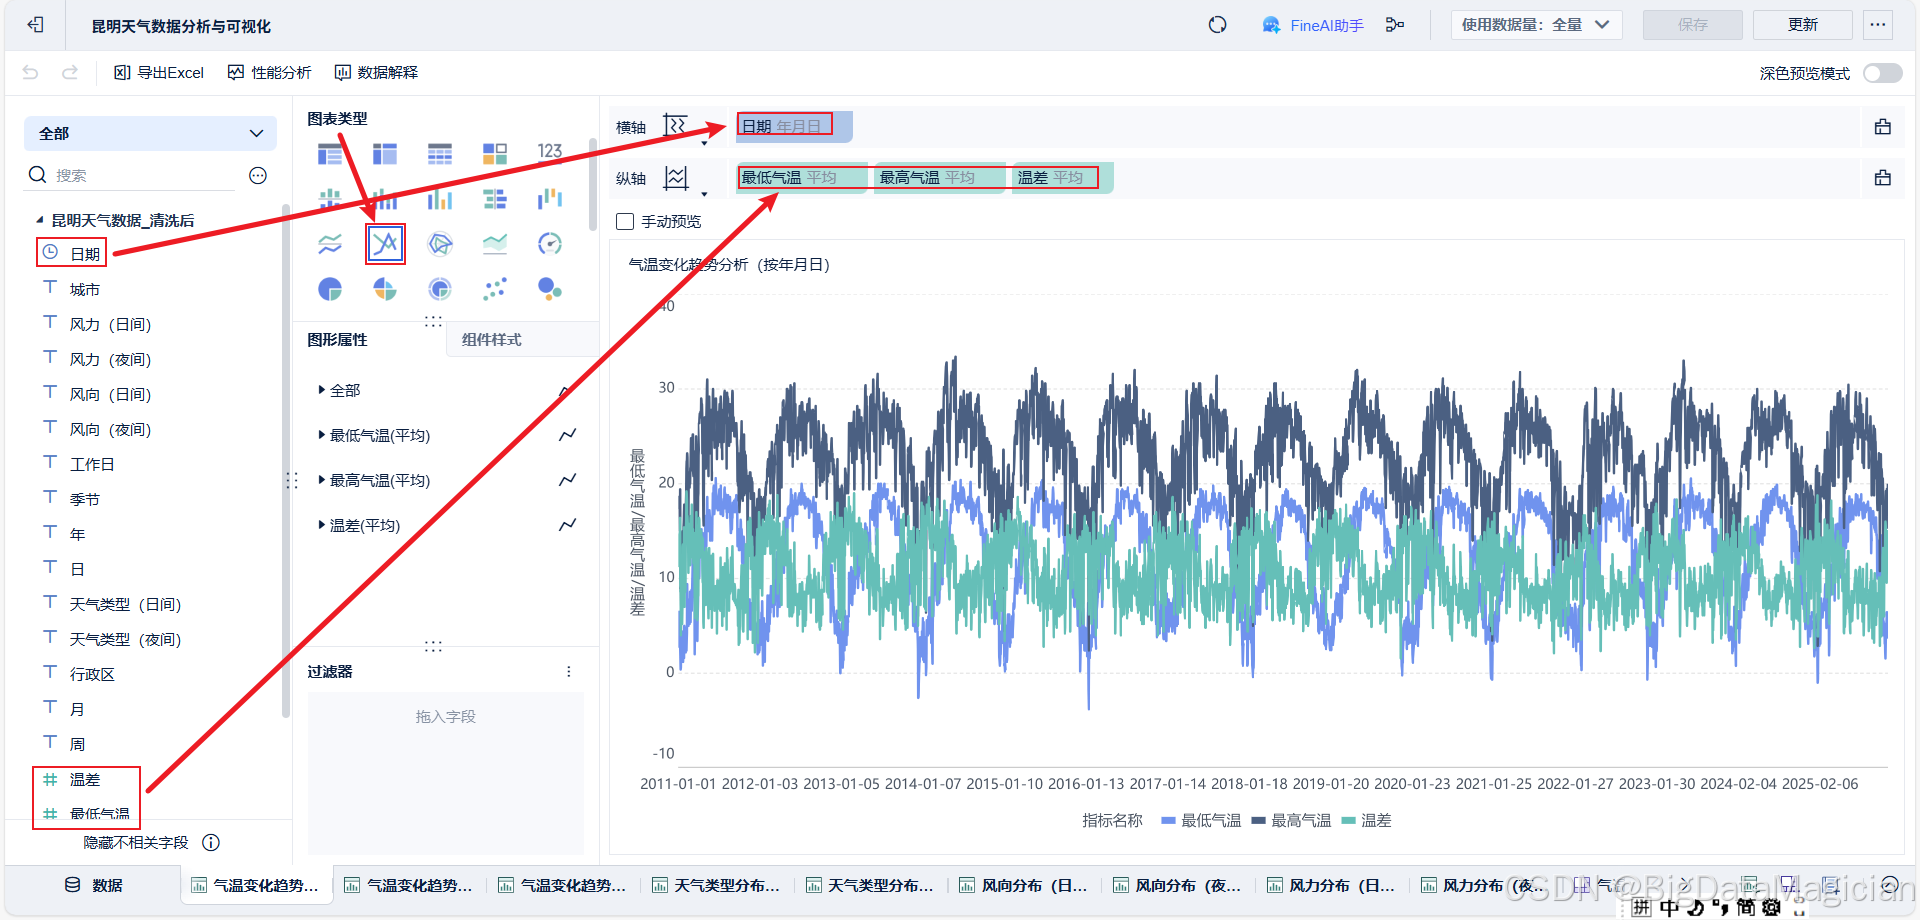Open search options circle icon beside 搜索
This screenshot has width=1920, height=920.
[258, 175]
